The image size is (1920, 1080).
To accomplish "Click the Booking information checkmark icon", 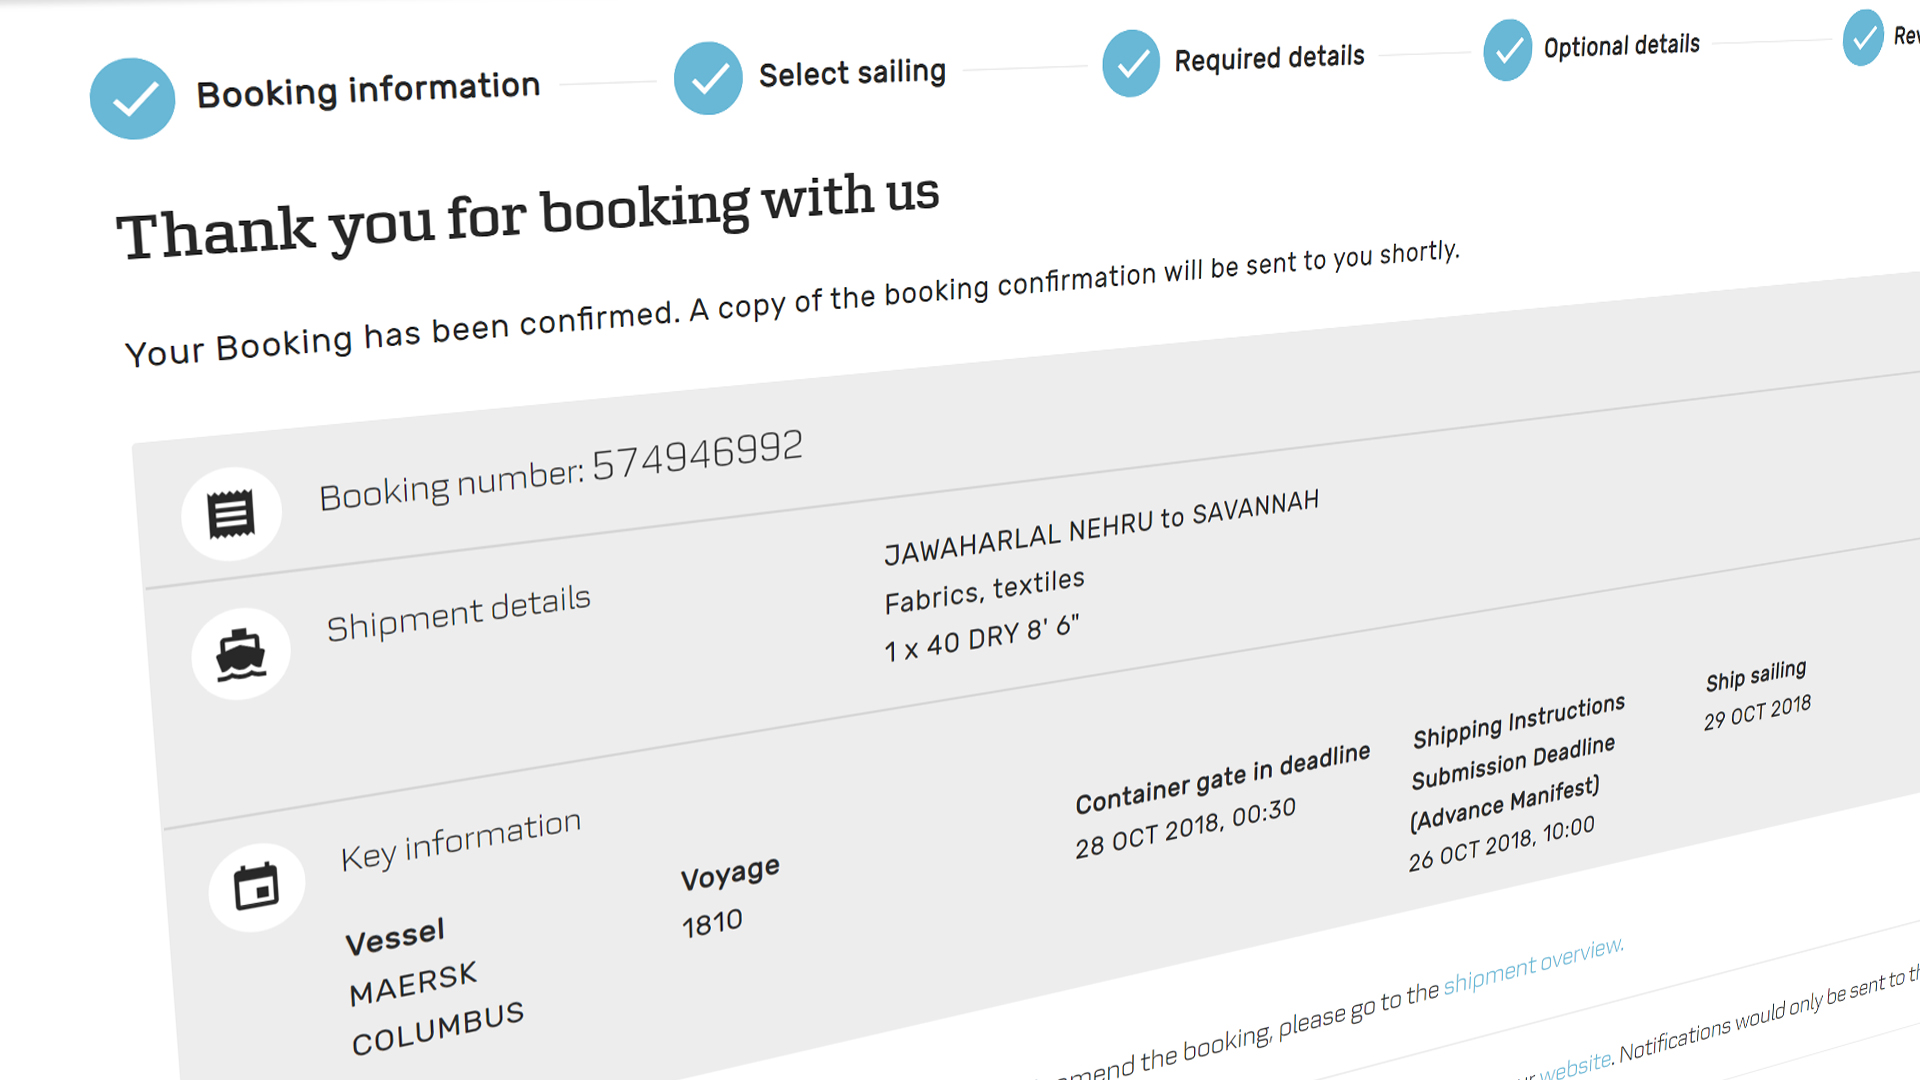I will [x=132, y=99].
